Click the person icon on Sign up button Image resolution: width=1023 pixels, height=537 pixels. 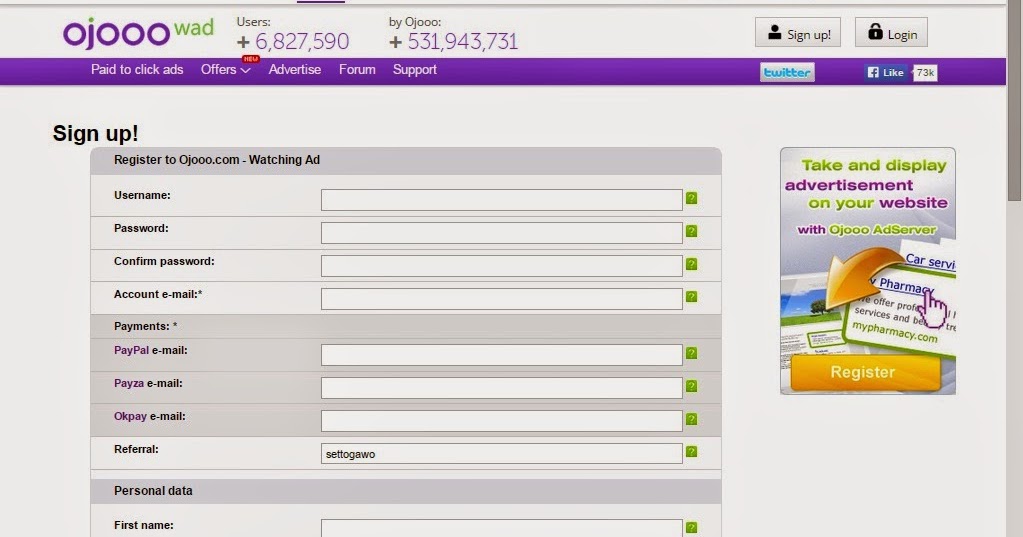coord(774,32)
